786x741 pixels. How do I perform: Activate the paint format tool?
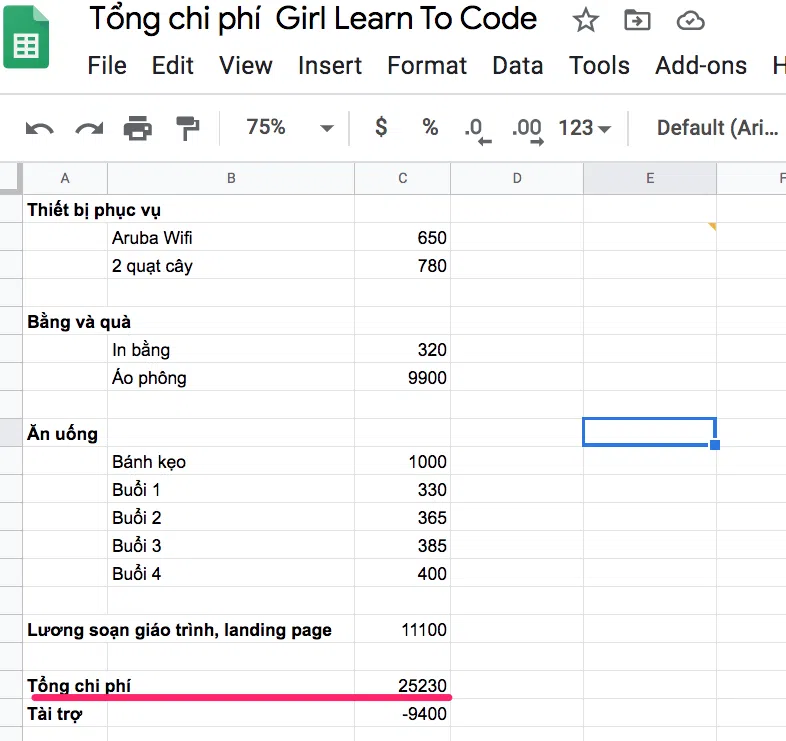point(187,128)
